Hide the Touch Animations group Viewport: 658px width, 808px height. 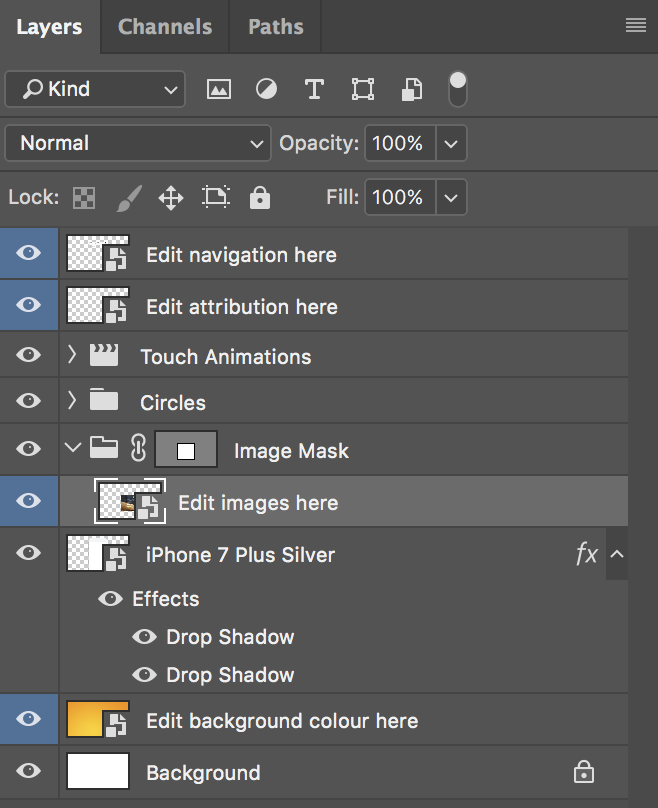[x=29, y=355]
